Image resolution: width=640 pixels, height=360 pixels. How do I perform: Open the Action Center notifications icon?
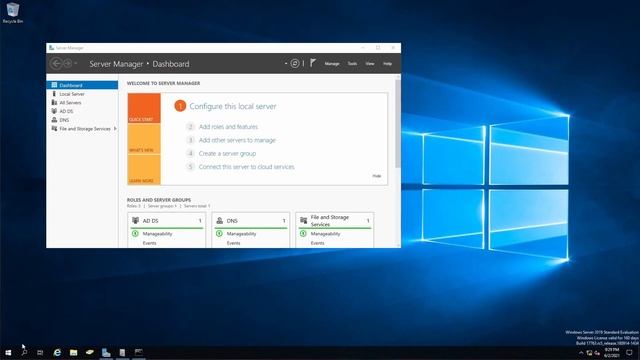tap(629, 353)
